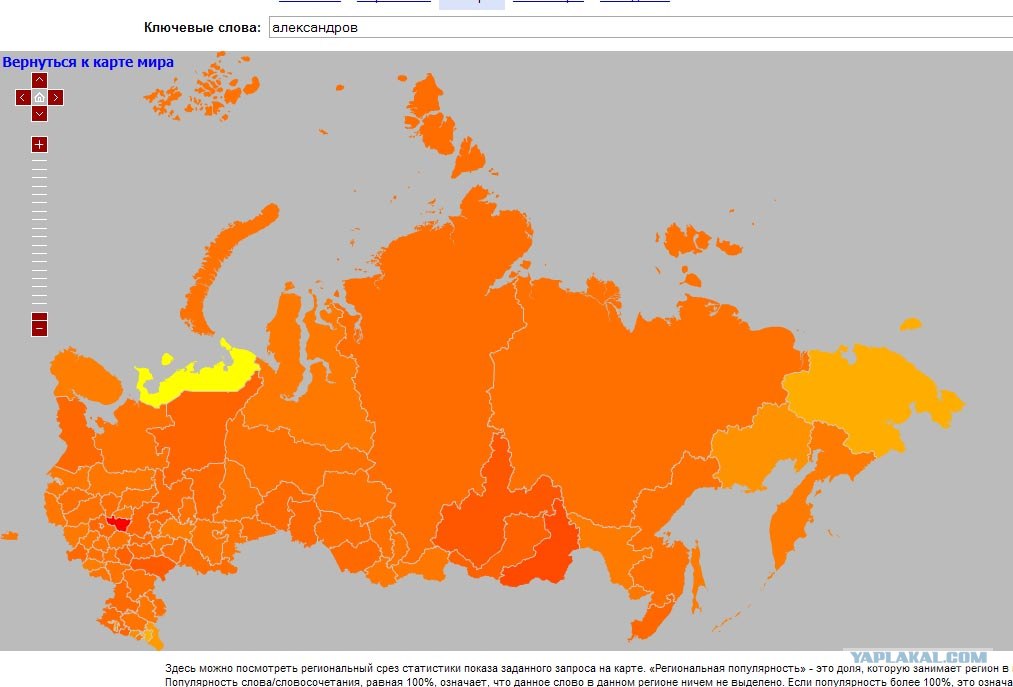Zoom out using the minus button
Viewport: 1013px width, 687px height.
[39, 328]
